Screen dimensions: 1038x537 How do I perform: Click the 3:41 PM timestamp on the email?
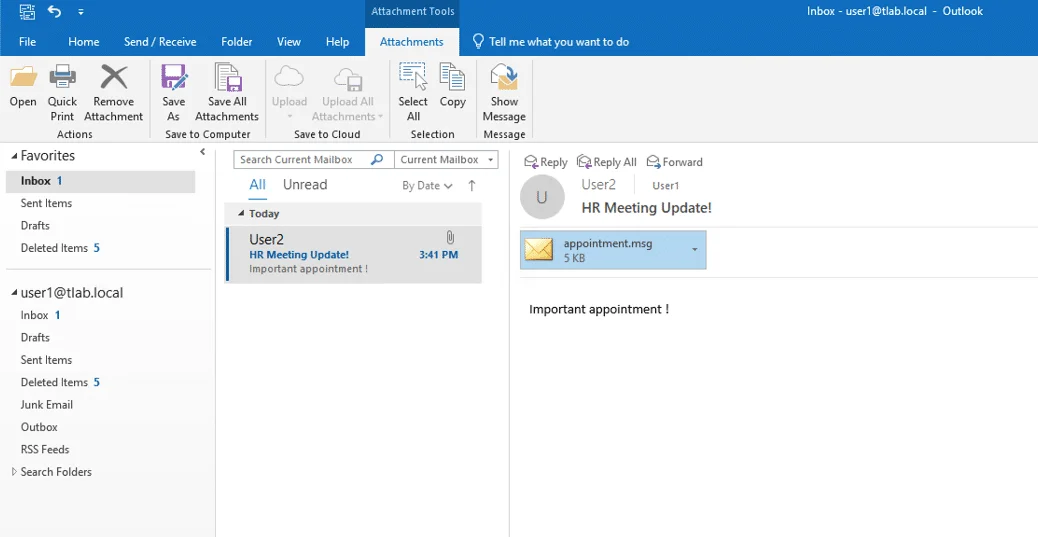click(438, 255)
